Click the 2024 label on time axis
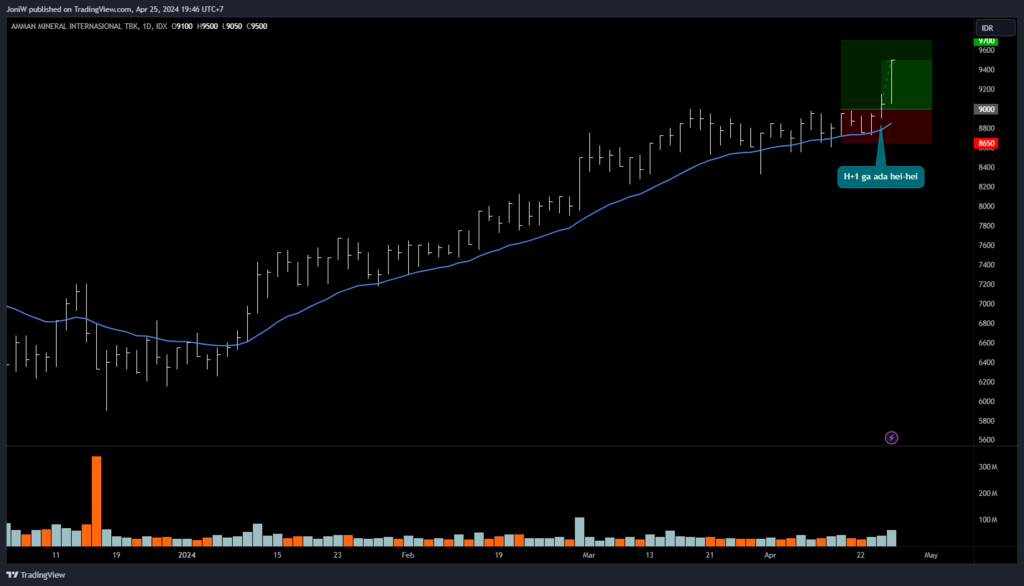The height and width of the screenshot is (586, 1024). [187, 553]
